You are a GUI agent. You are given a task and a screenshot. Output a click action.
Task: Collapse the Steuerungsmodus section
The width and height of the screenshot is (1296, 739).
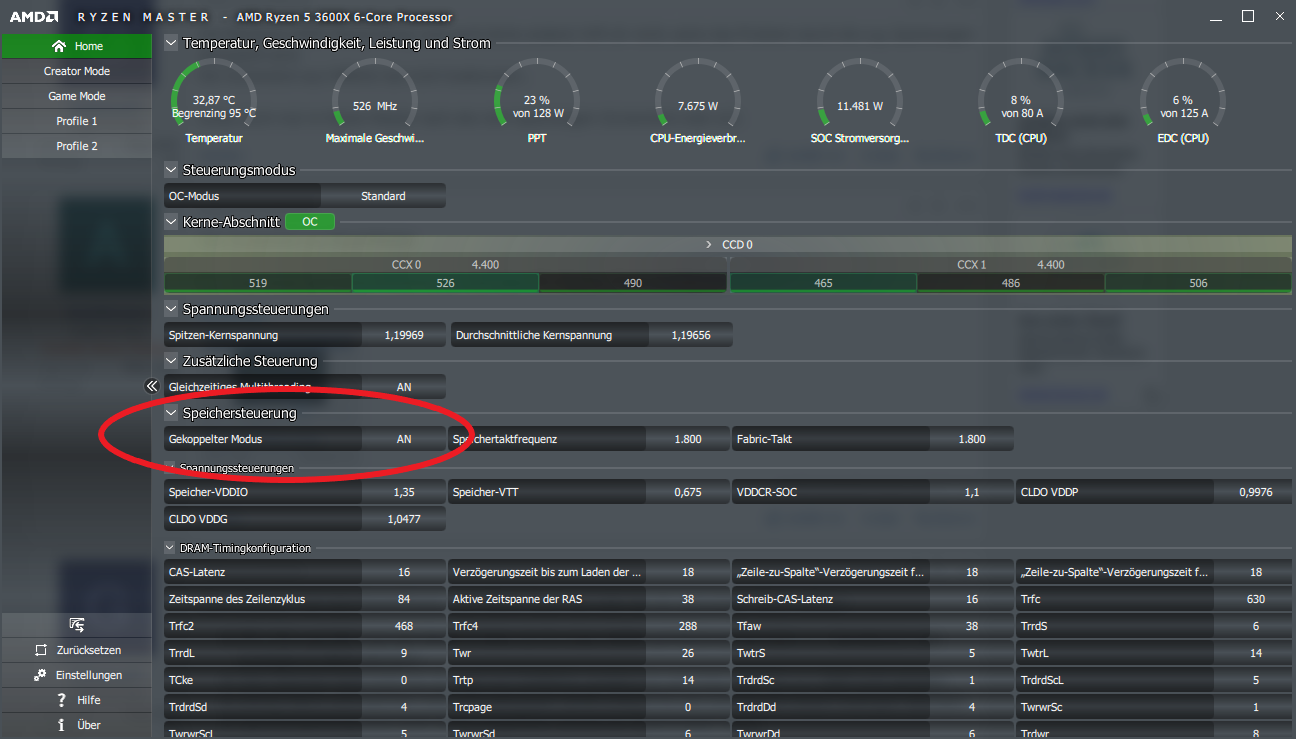point(171,170)
